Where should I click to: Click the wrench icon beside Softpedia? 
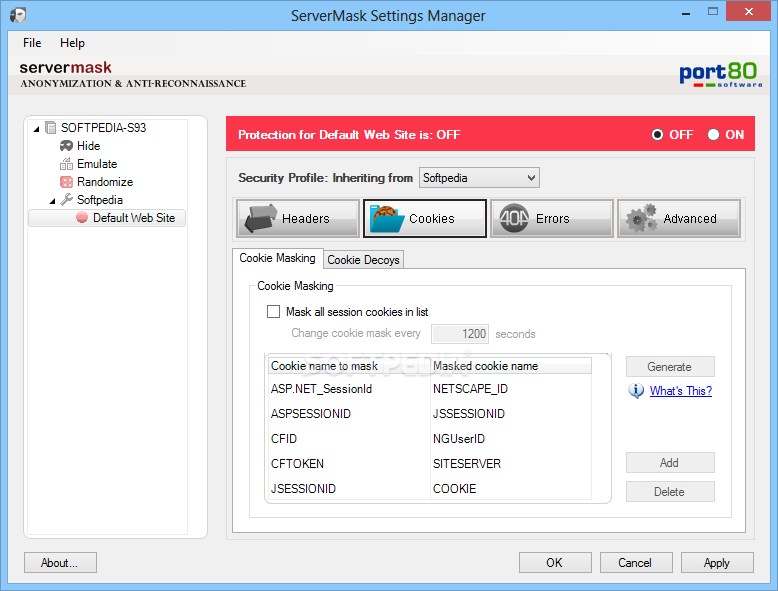click(66, 199)
